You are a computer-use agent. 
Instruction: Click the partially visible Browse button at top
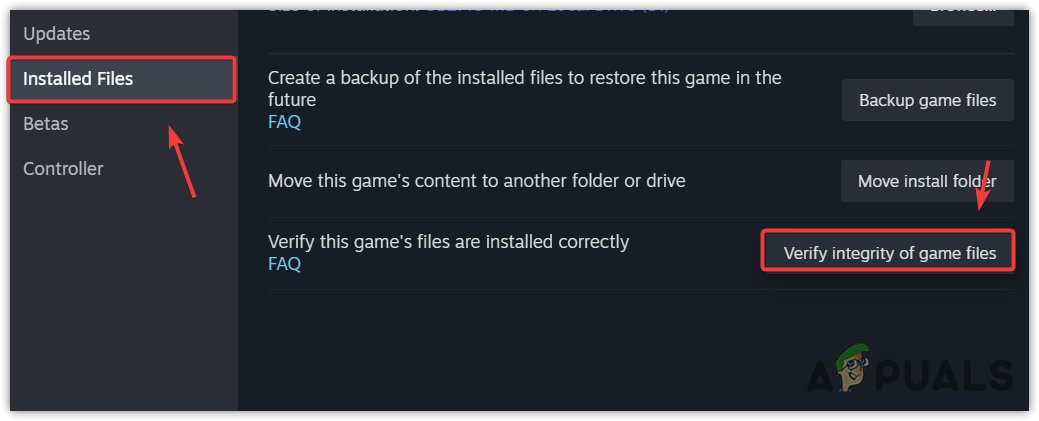point(963,10)
